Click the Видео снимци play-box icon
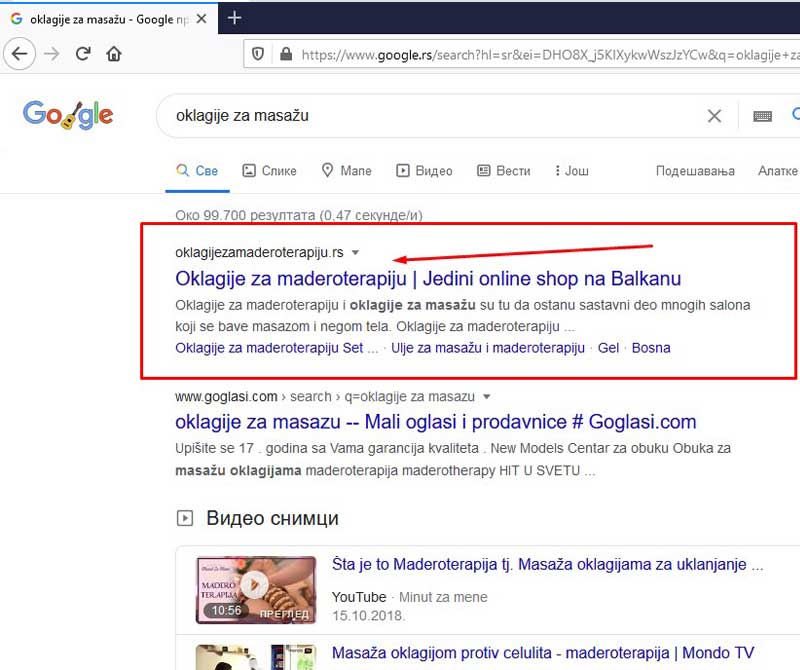 (x=184, y=518)
